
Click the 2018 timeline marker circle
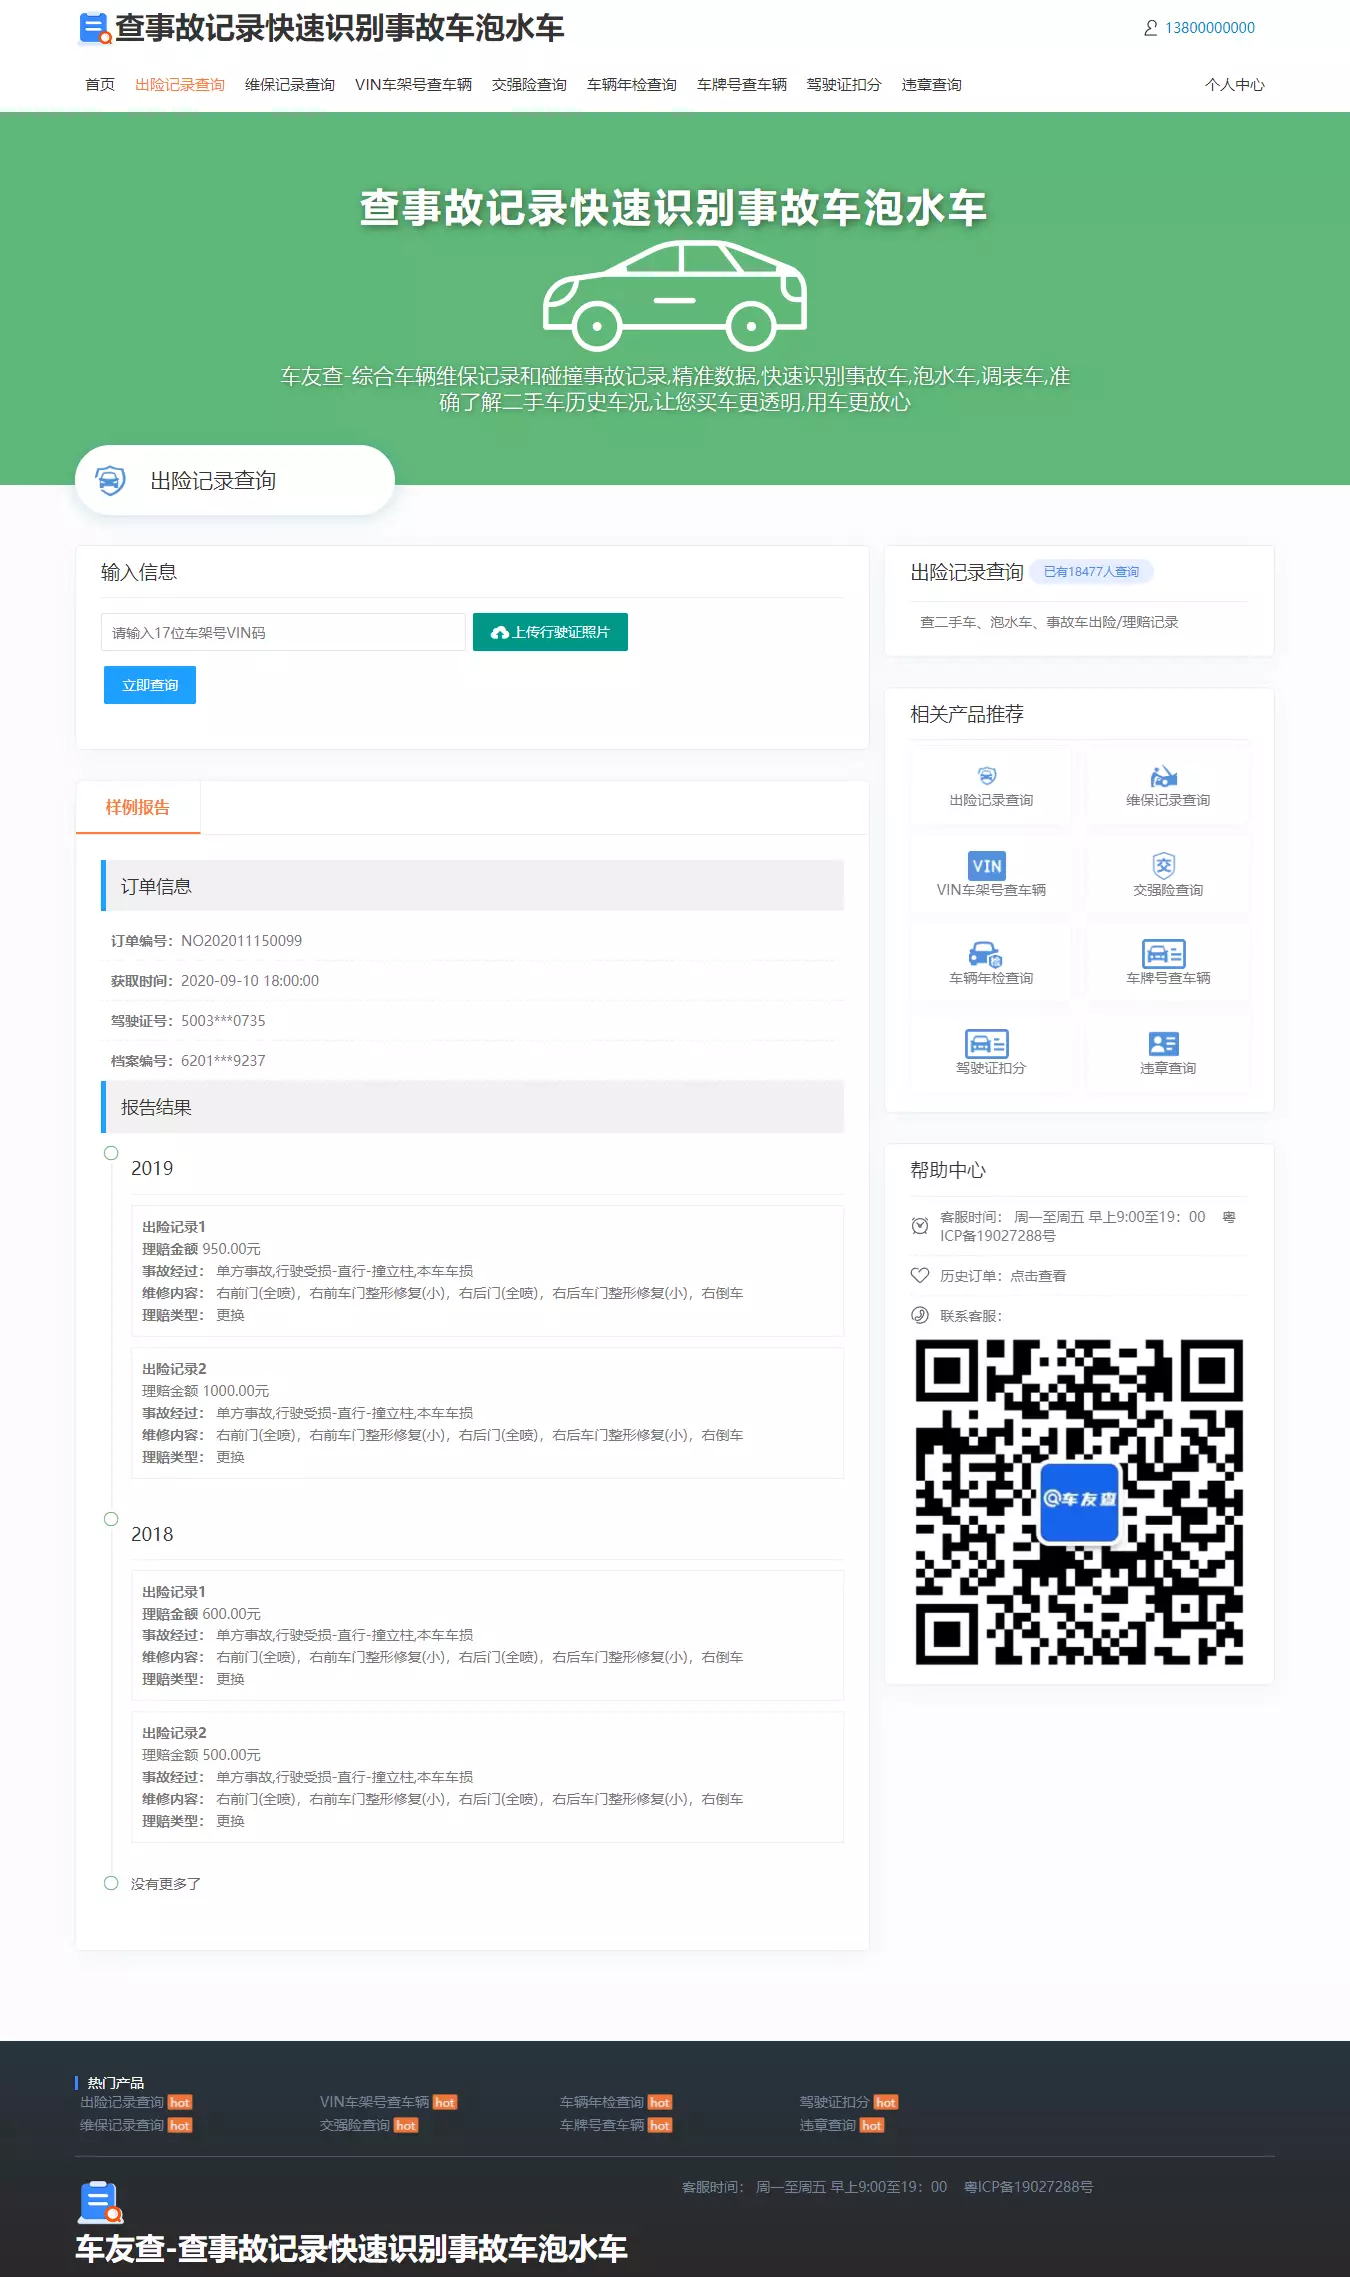click(111, 1519)
